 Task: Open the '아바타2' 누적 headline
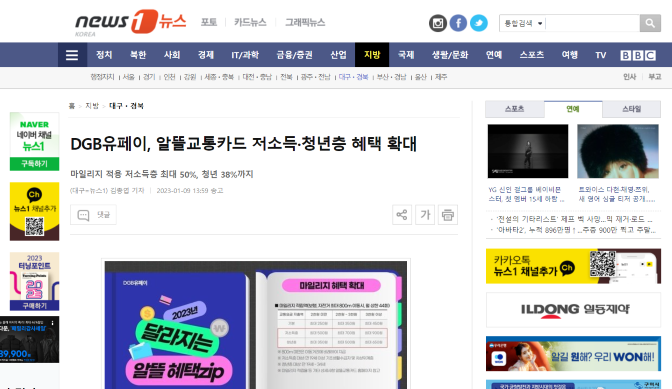575,230
